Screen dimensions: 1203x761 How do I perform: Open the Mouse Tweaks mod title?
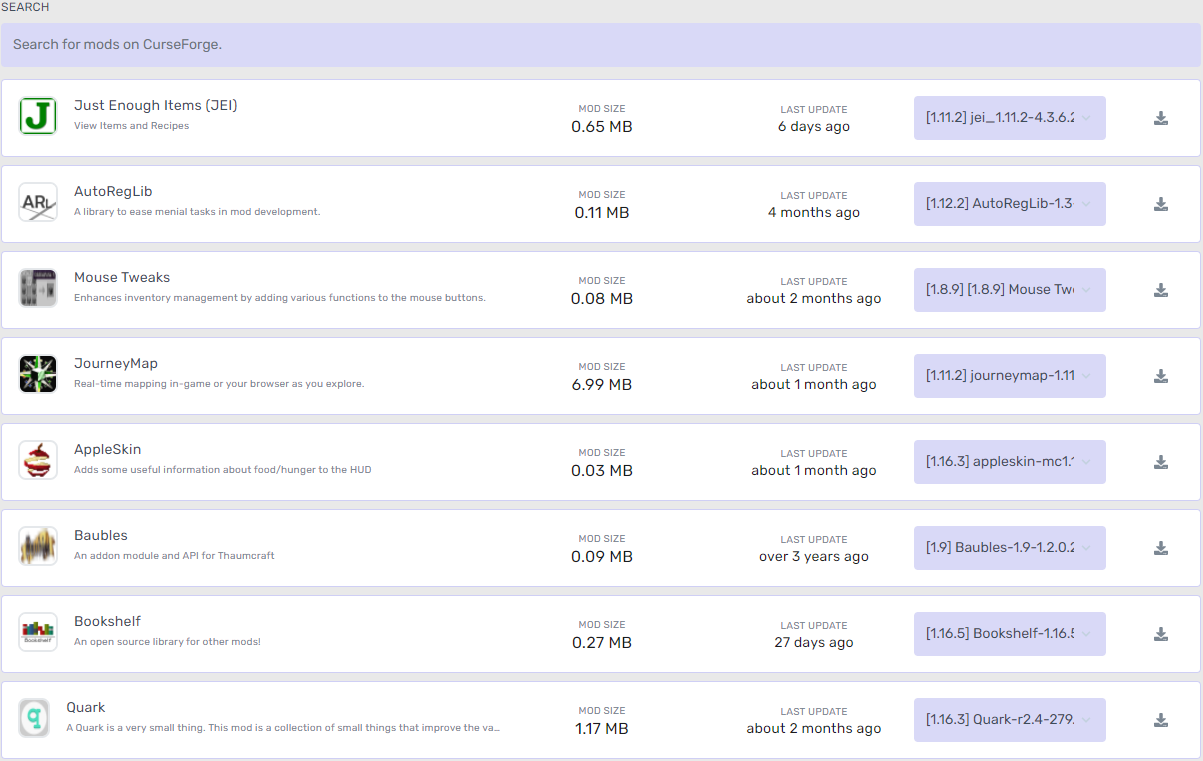pyautogui.click(x=122, y=277)
